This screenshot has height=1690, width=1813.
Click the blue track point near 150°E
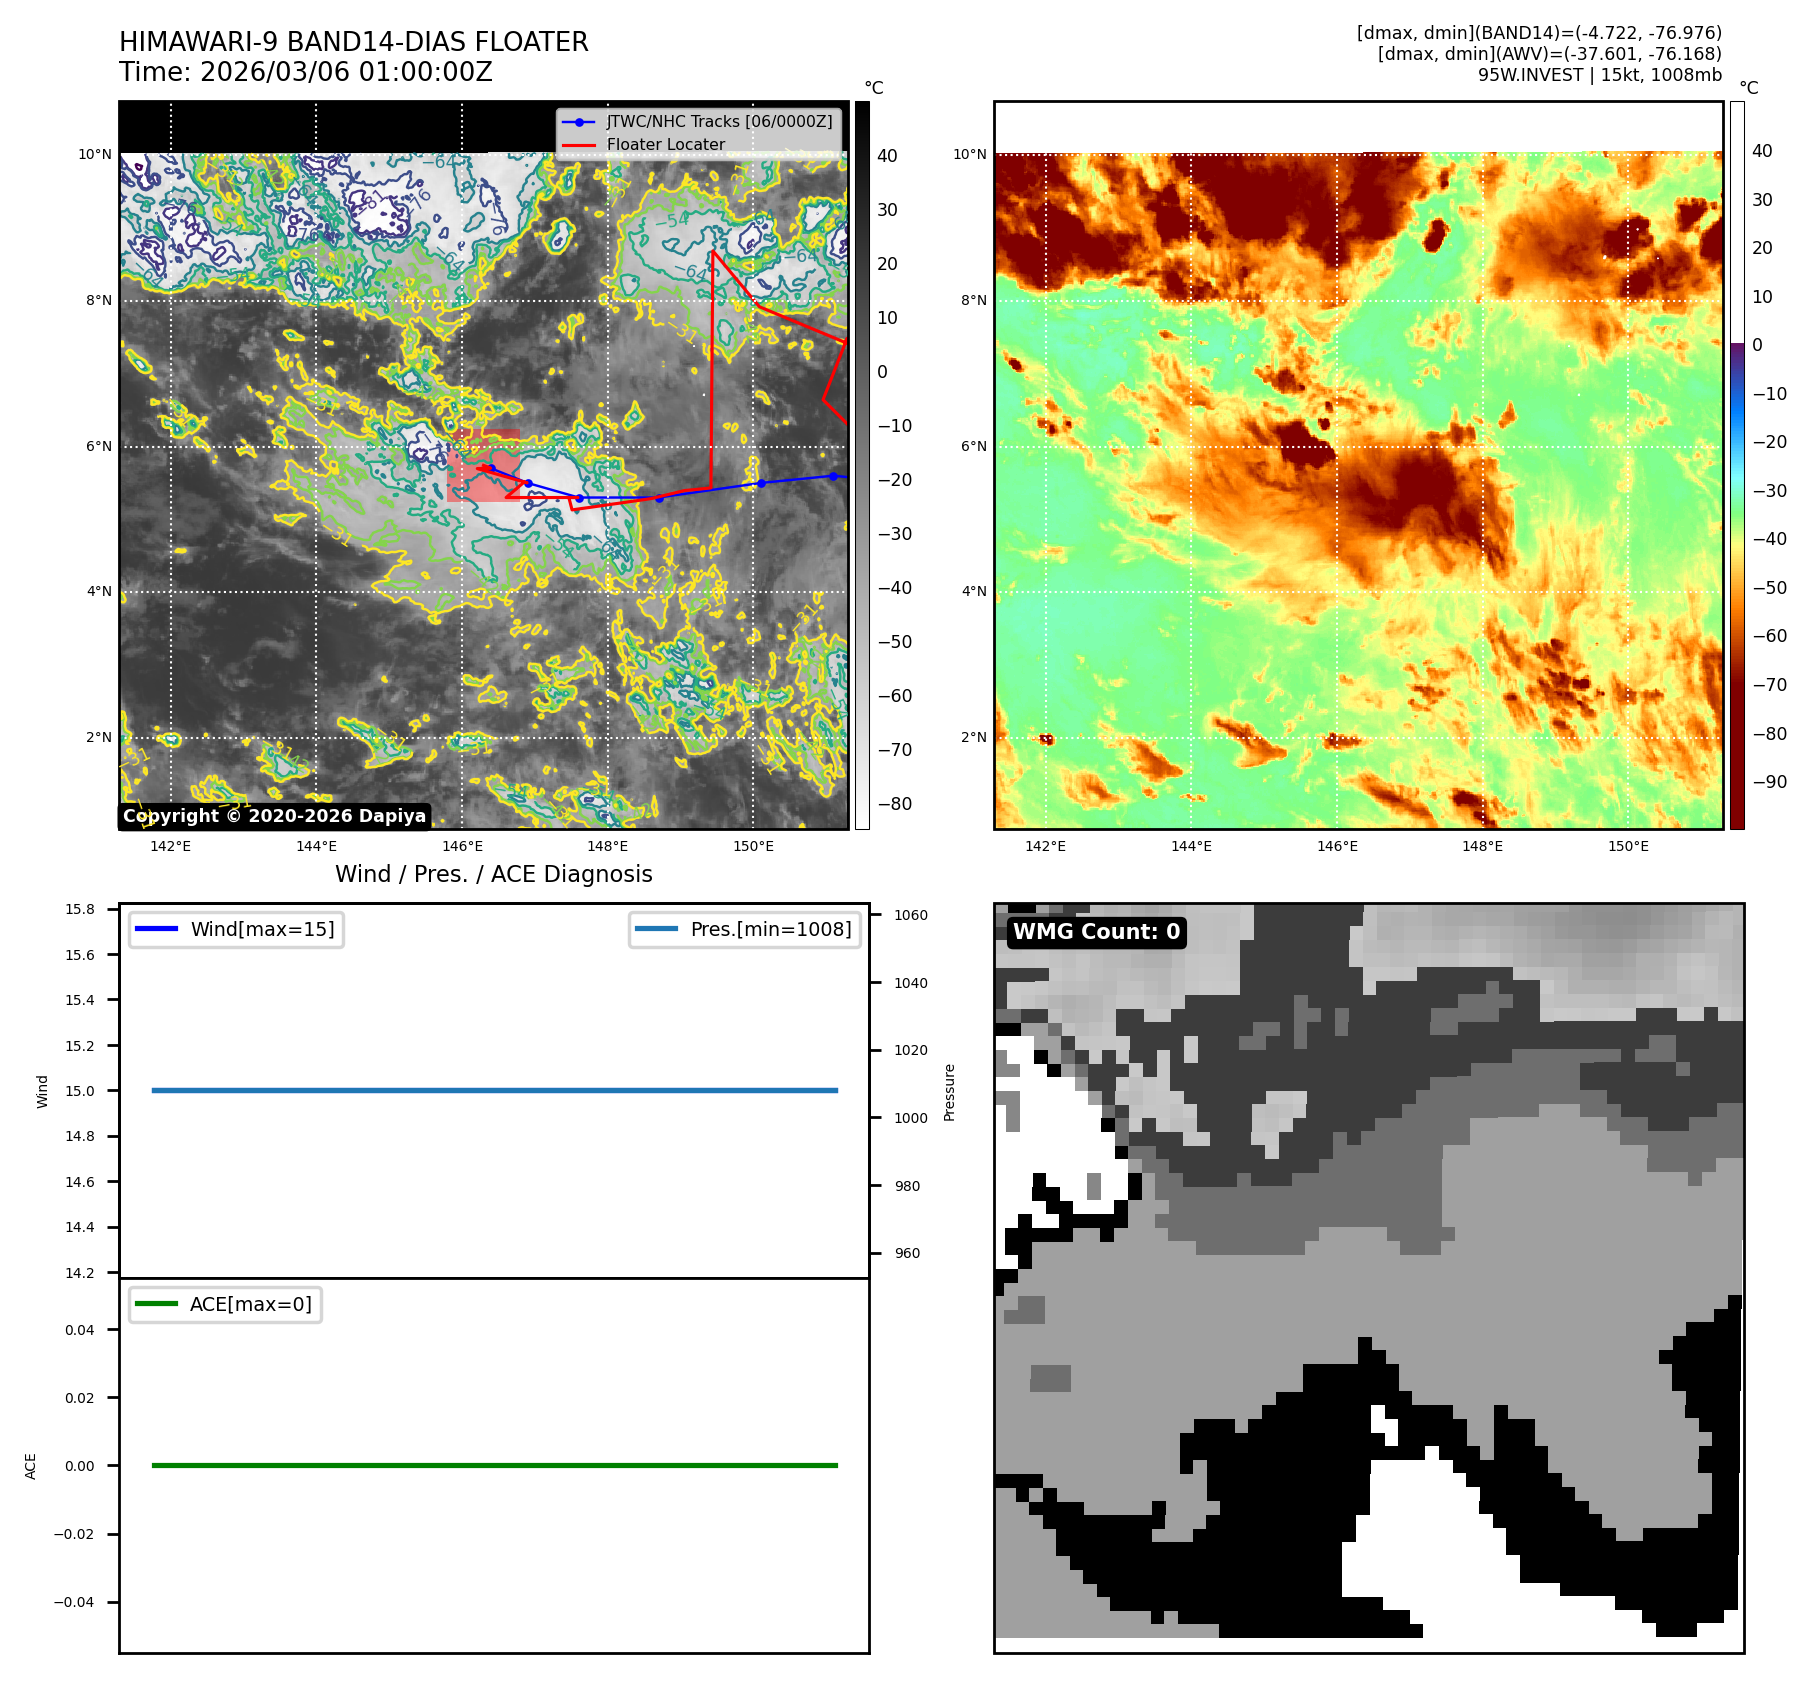(761, 483)
